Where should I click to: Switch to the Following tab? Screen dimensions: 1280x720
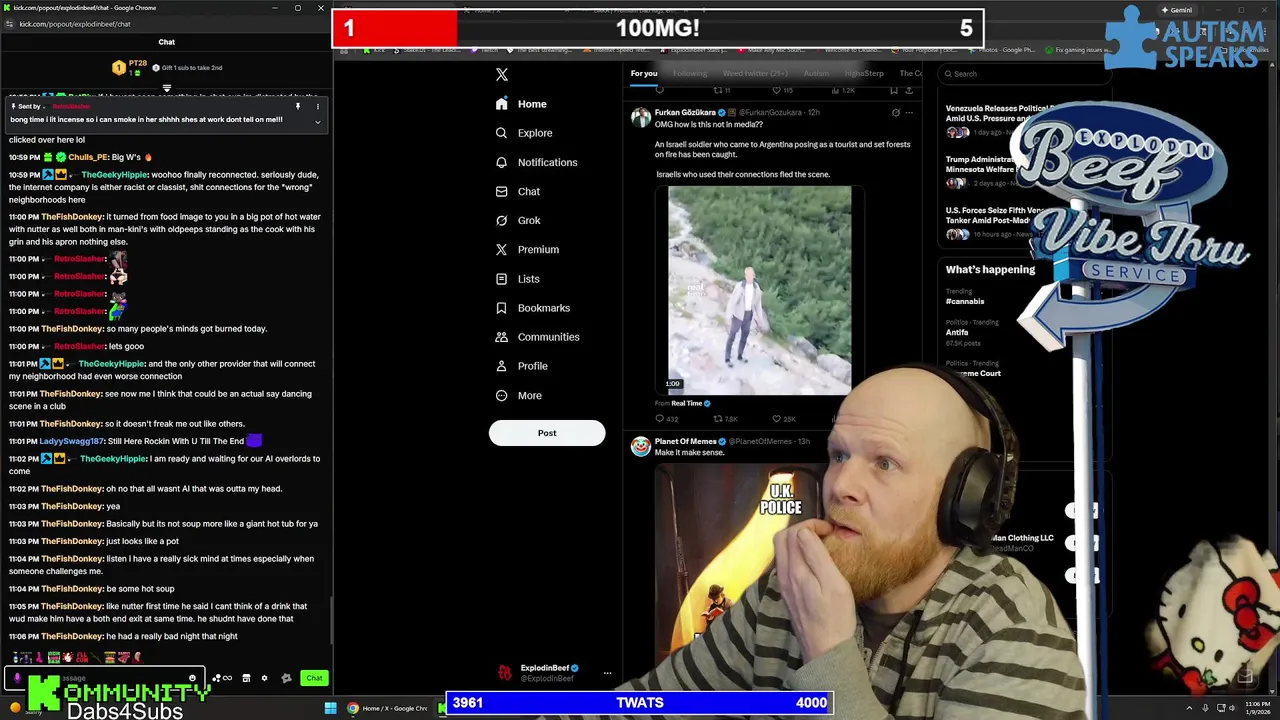click(x=690, y=73)
